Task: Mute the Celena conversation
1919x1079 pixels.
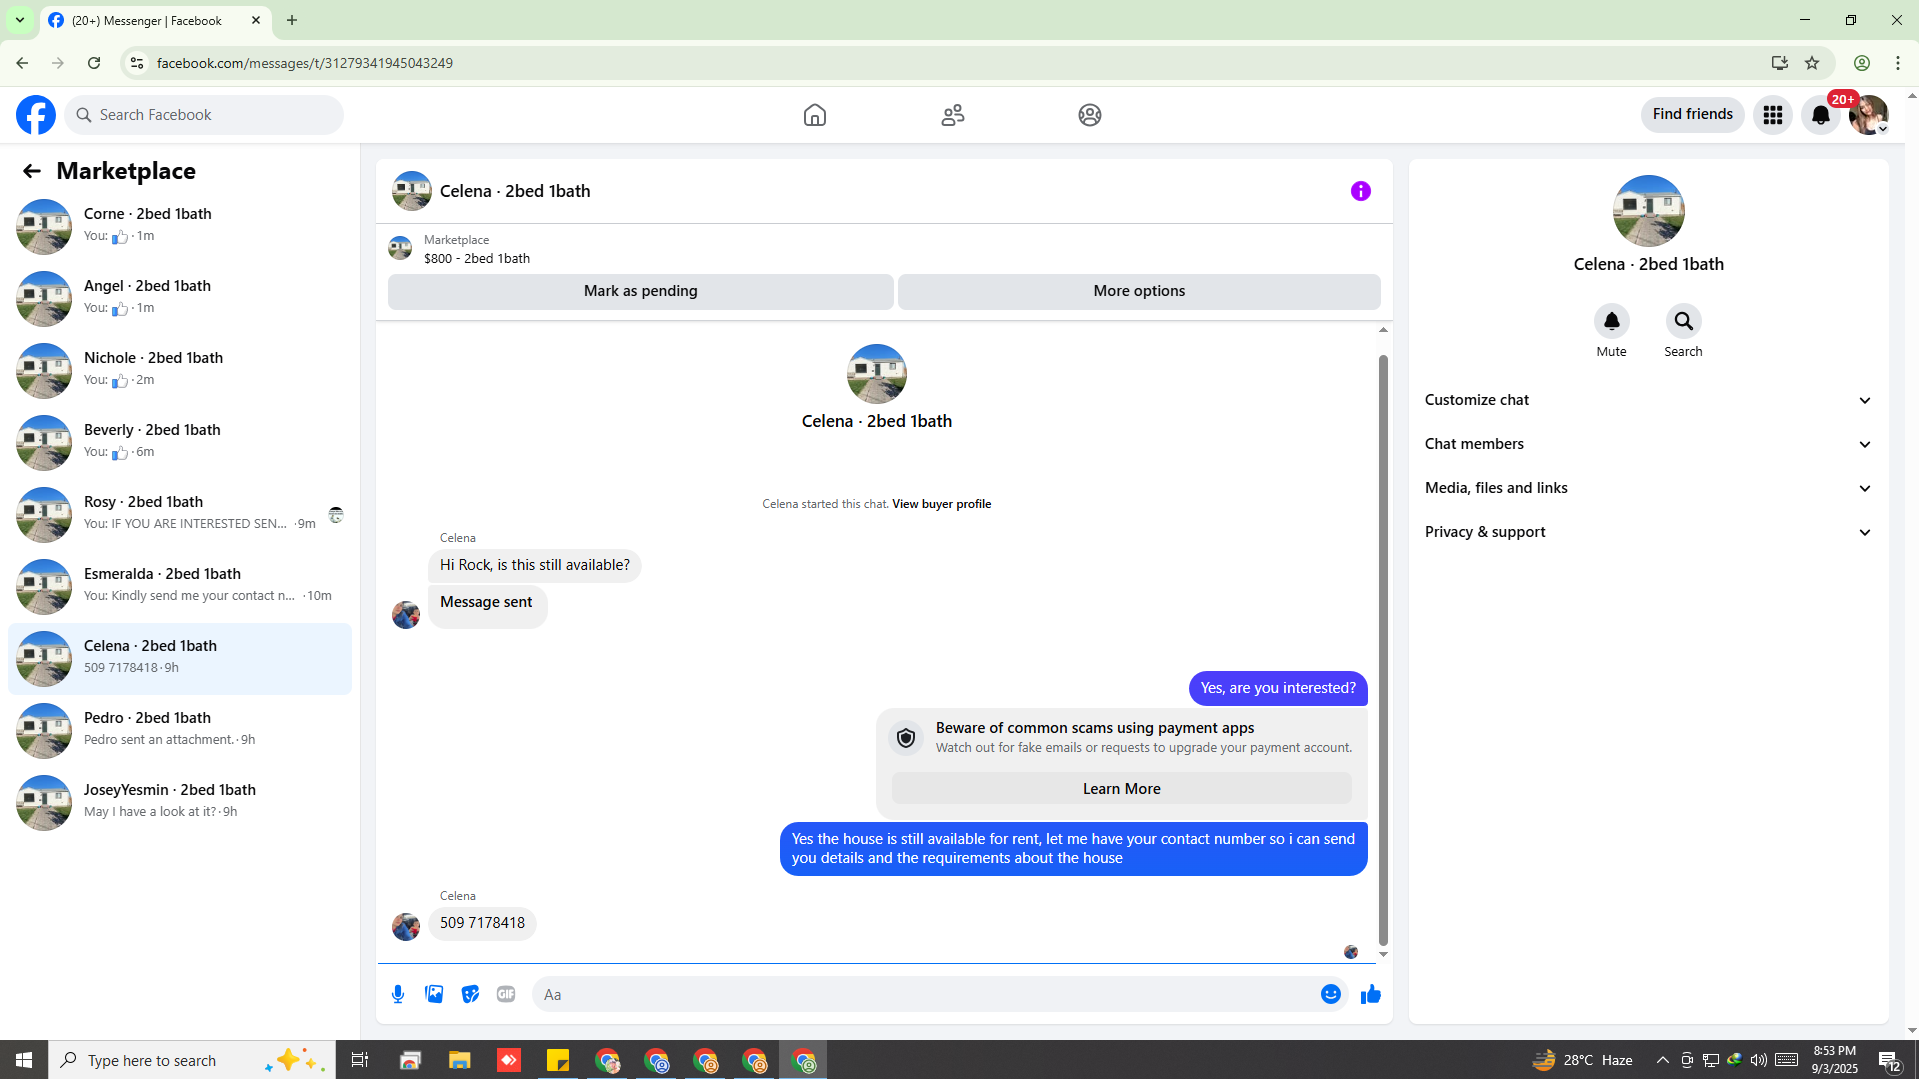Action: [x=1611, y=322]
